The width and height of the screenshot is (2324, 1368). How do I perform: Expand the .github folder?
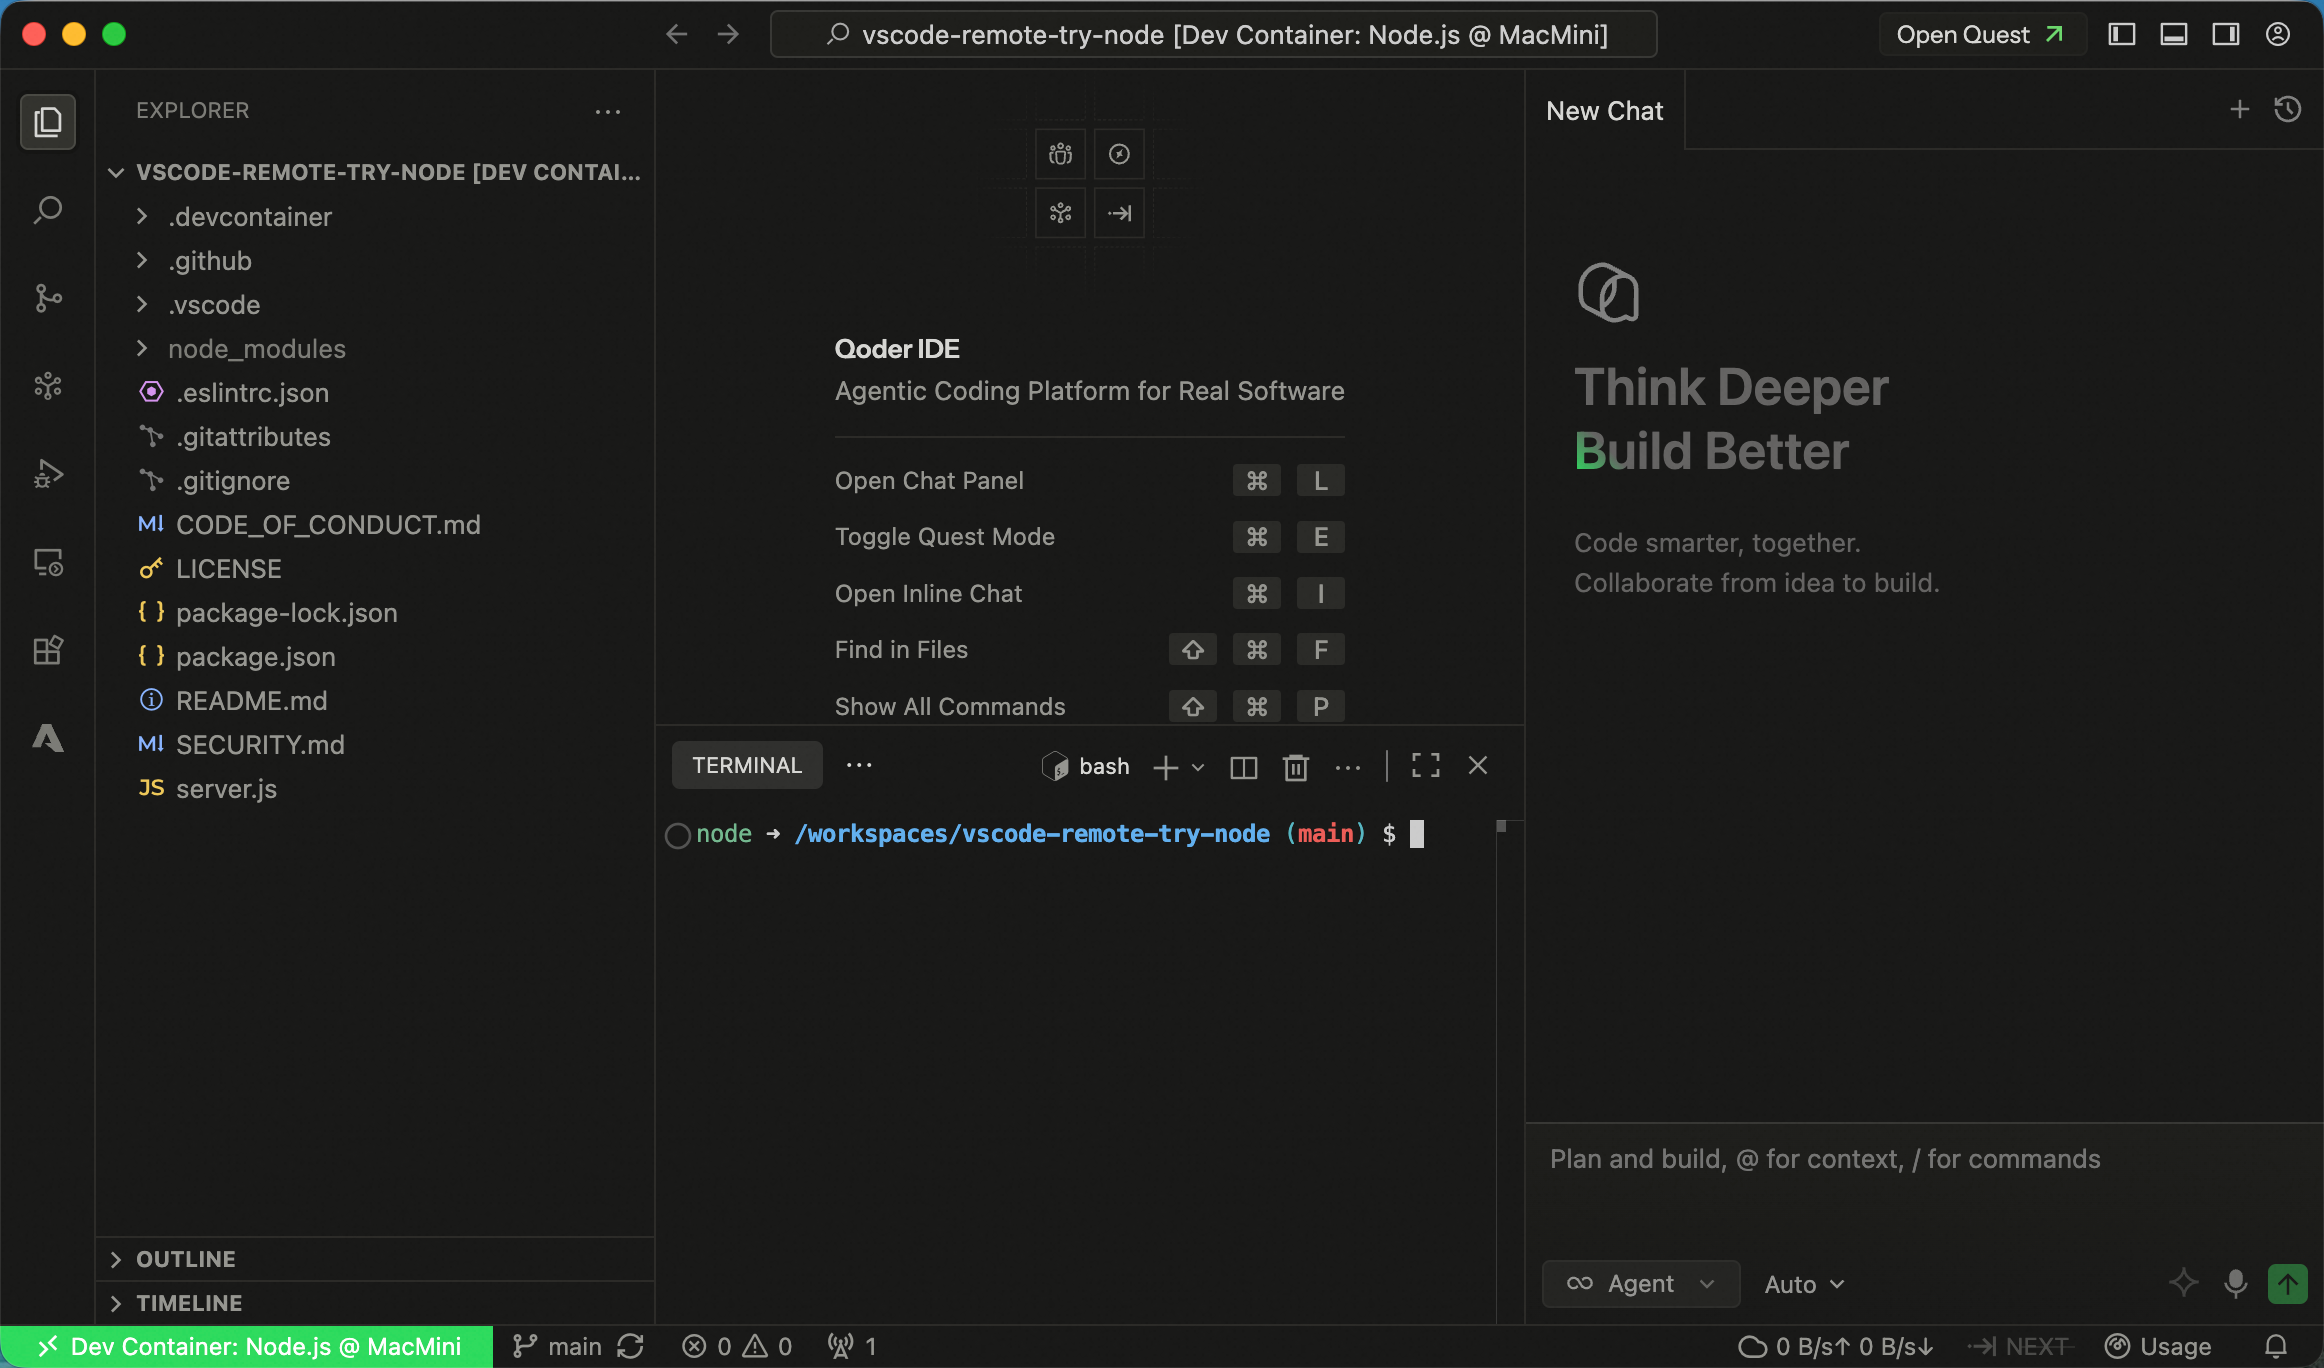click(375, 261)
